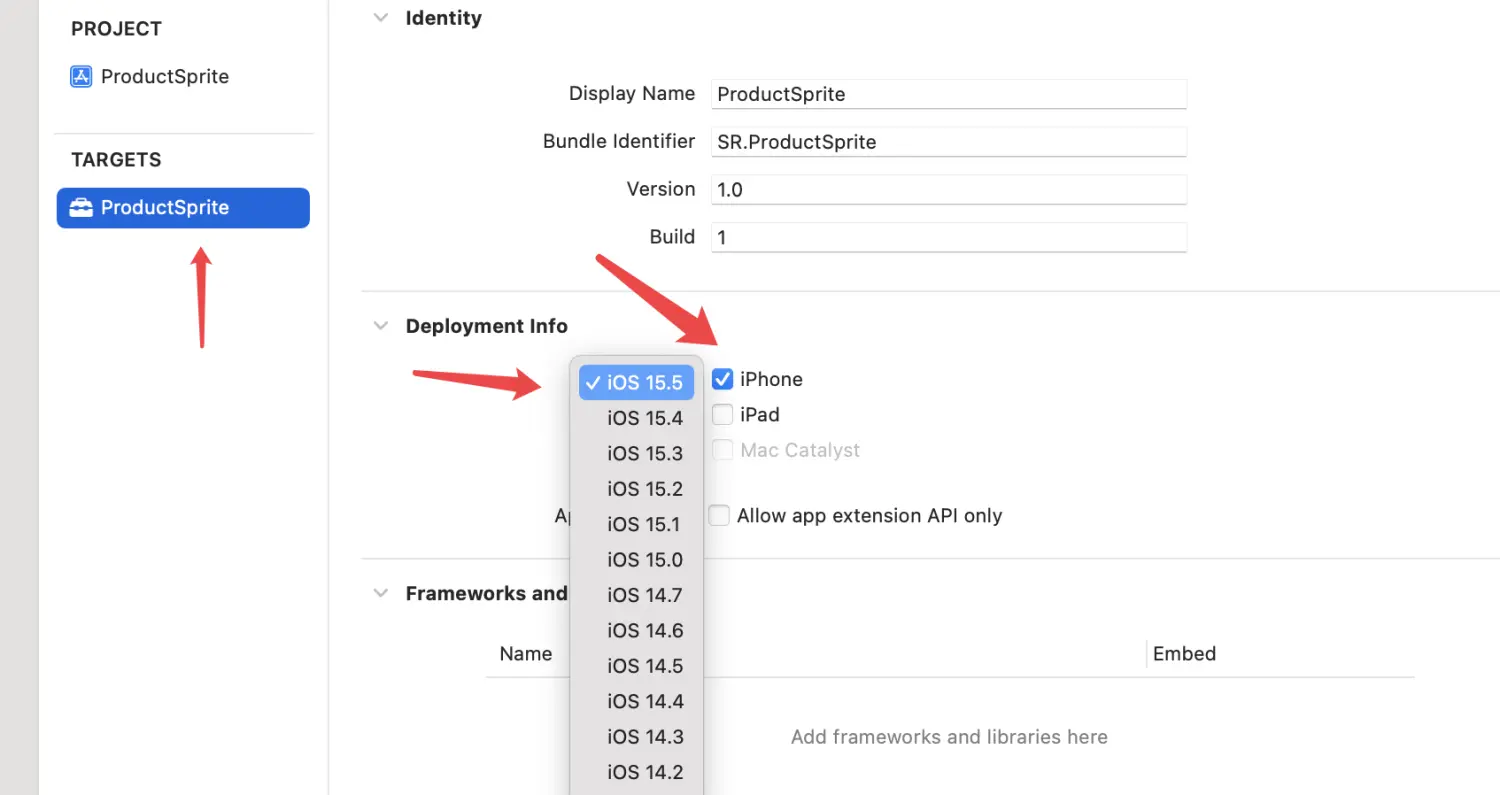Collapse the Frameworks and Libraries section chevron
1500x795 pixels.
380,593
